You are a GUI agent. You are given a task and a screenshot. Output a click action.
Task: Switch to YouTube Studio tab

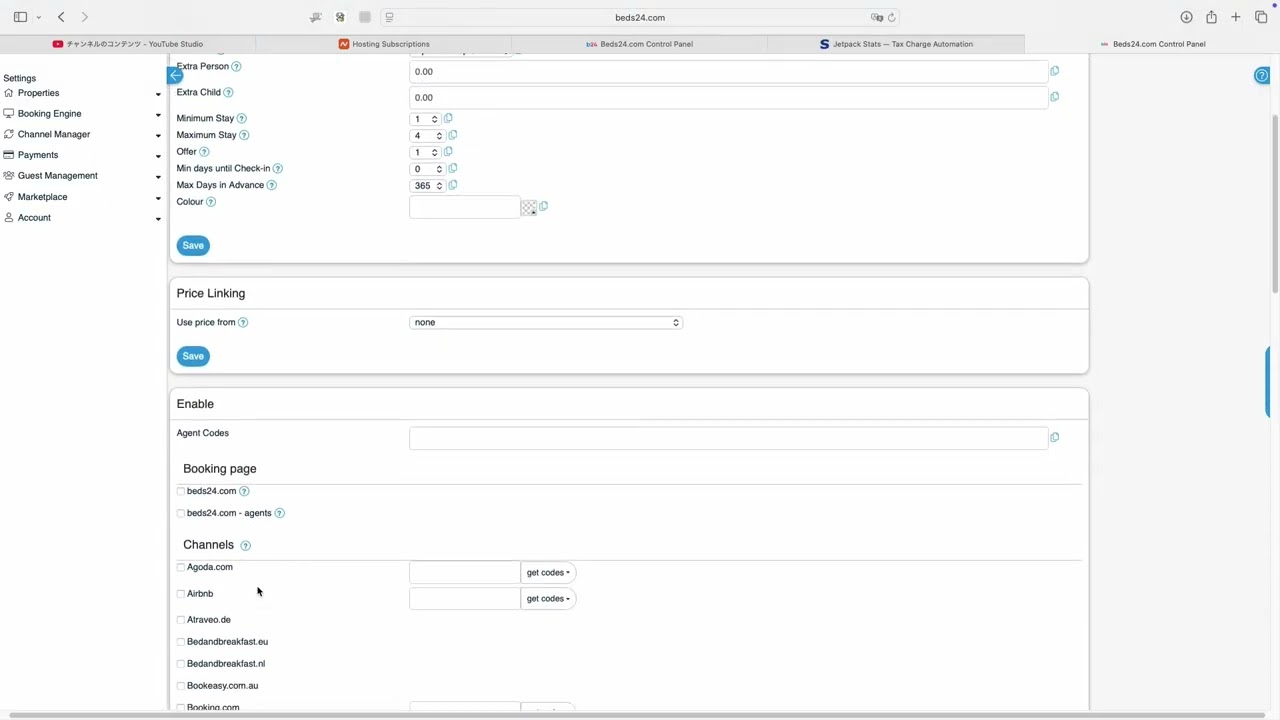click(128, 44)
